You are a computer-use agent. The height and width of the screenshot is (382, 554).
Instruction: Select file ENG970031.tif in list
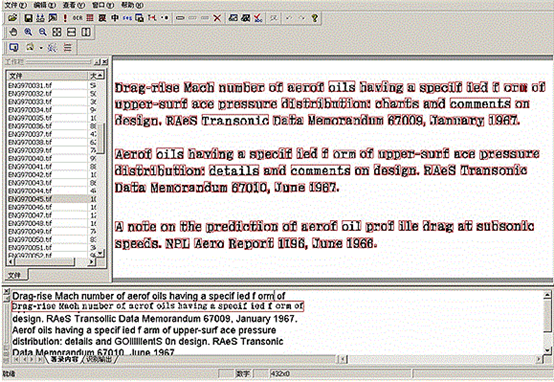coord(30,86)
